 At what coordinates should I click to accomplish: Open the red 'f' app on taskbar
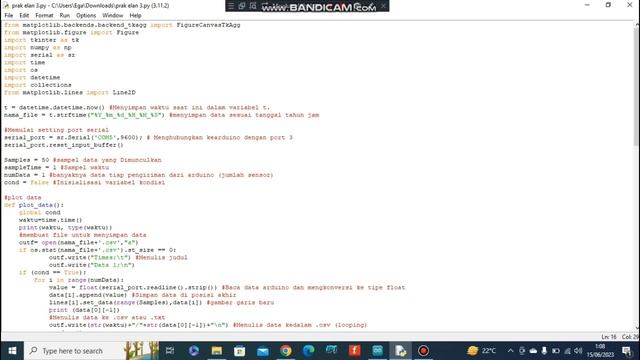point(355,351)
